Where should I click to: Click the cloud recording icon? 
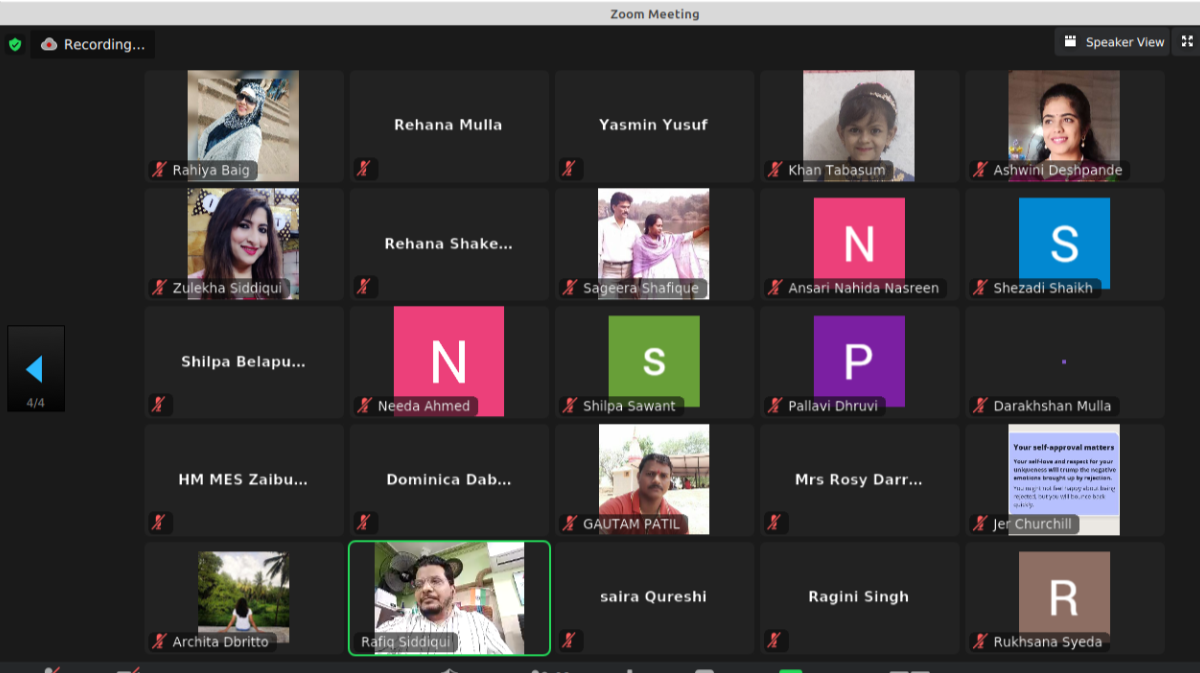tap(48, 44)
